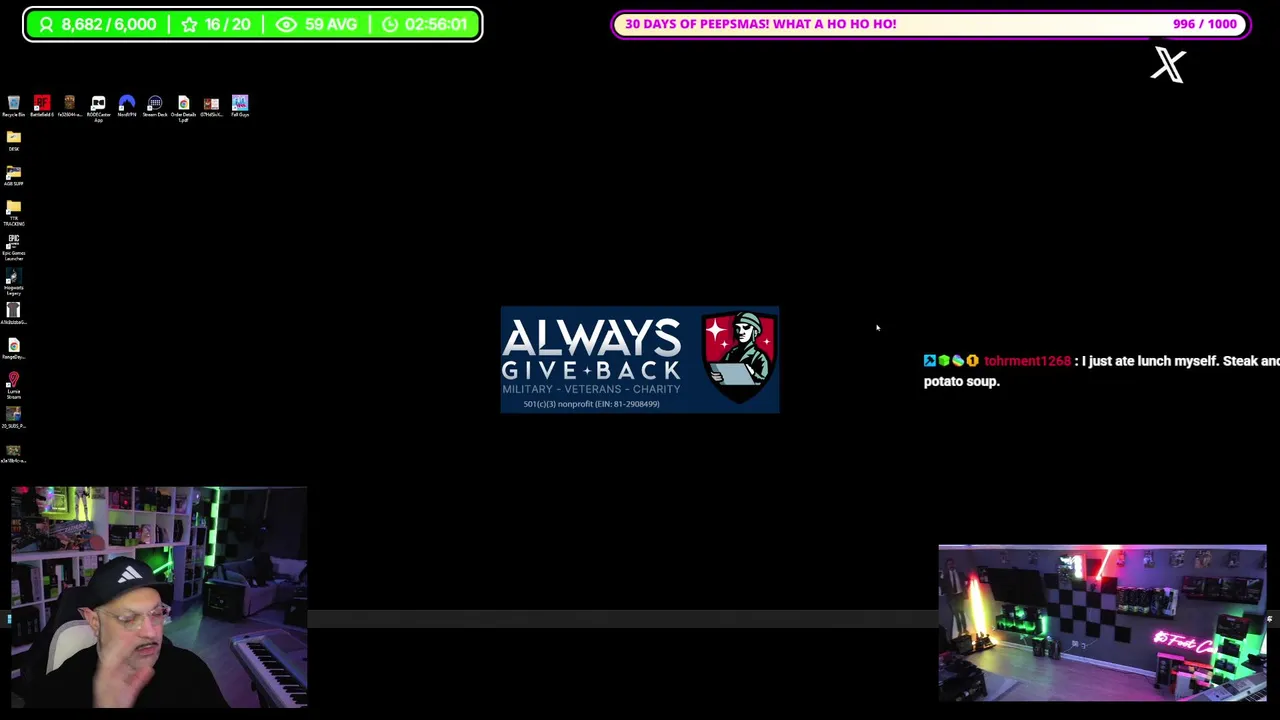Open the AGB SUPP folder
This screenshot has width=1280, height=720.
13,176
